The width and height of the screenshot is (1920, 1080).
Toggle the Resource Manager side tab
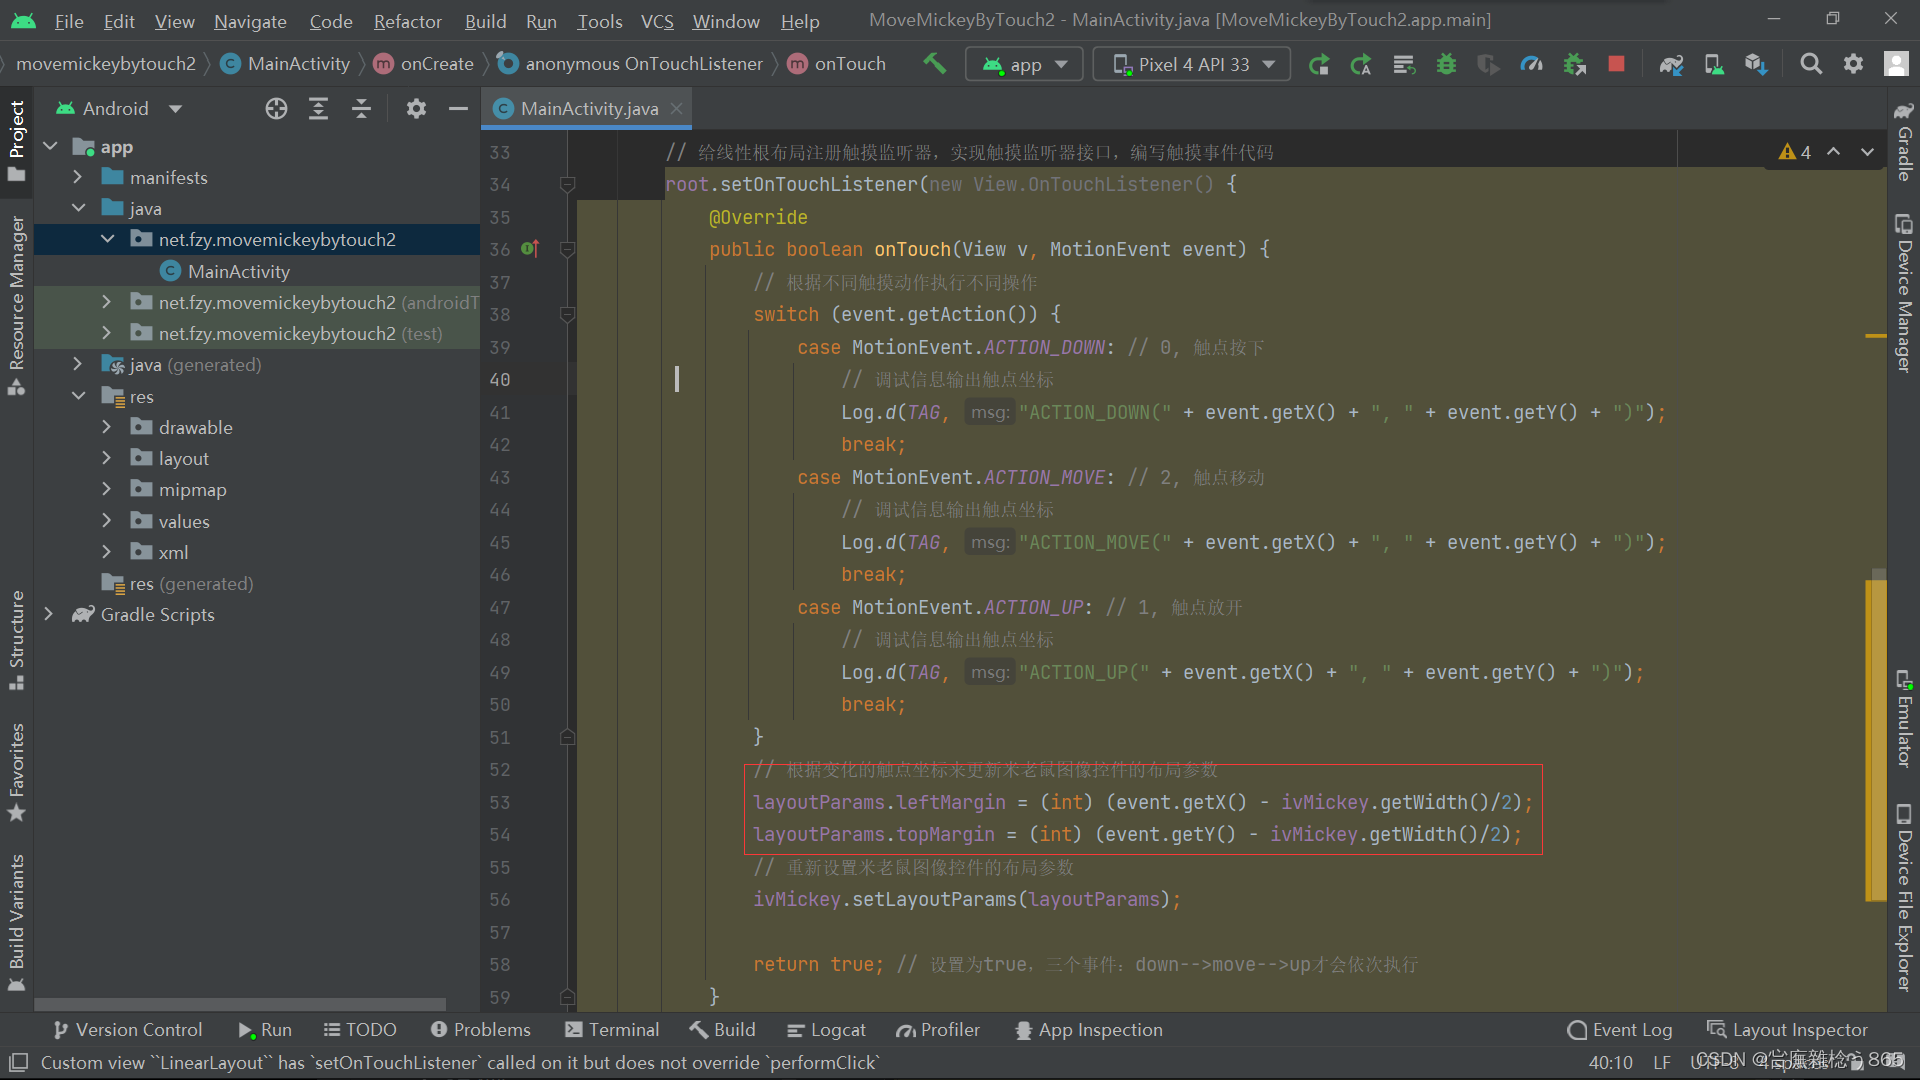(17, 305)
